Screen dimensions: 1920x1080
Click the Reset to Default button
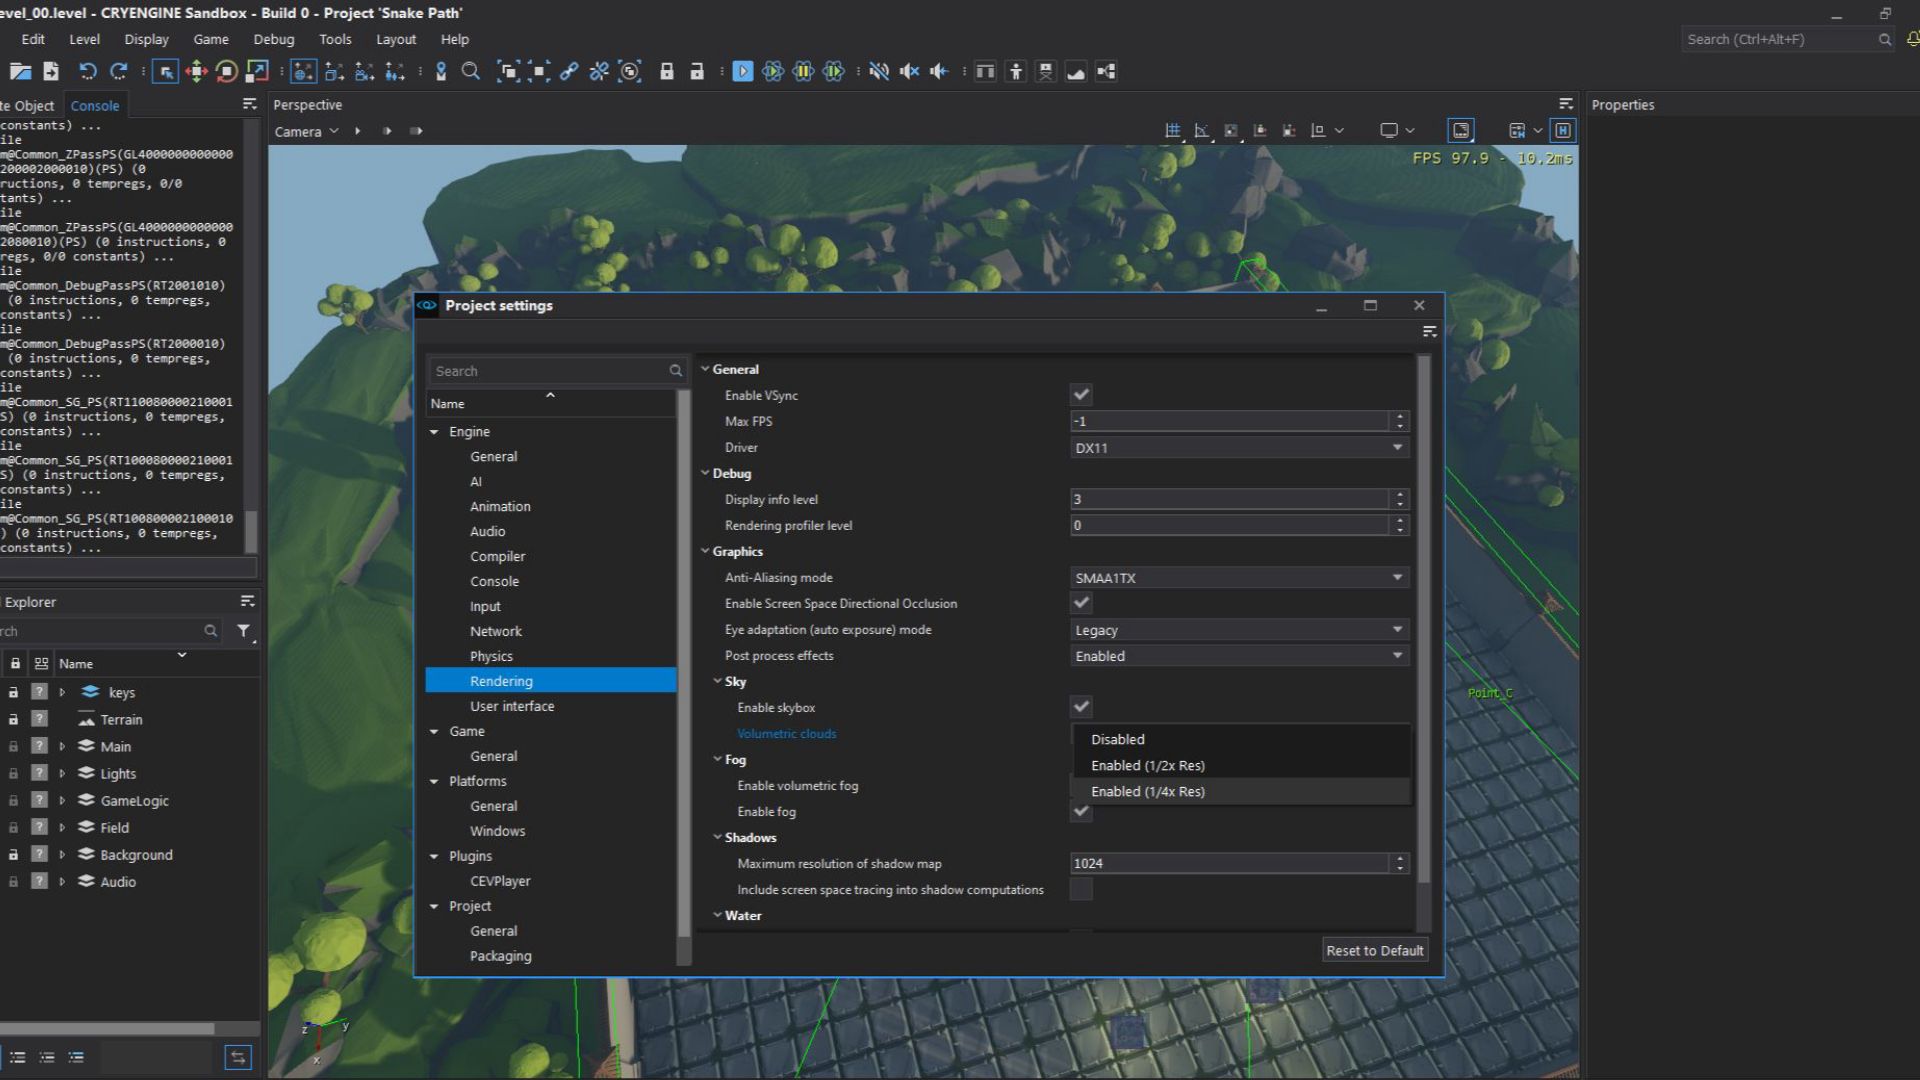tap(1374, 950)
